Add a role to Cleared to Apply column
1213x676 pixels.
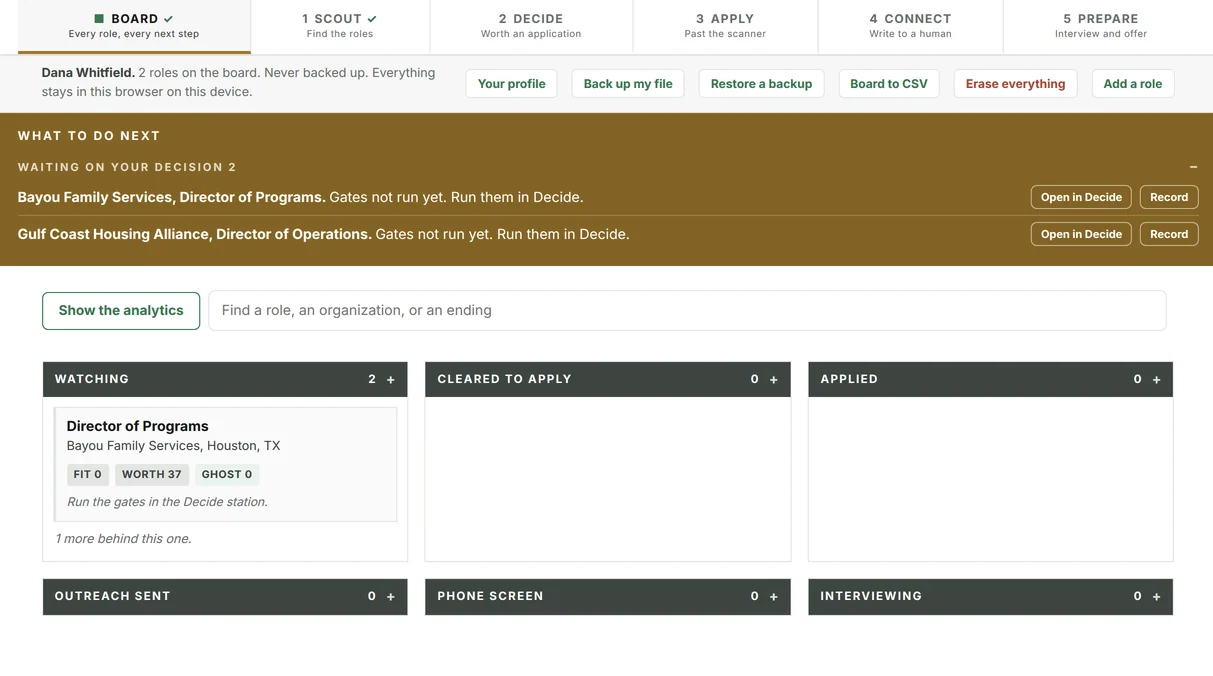click(774, 380)
